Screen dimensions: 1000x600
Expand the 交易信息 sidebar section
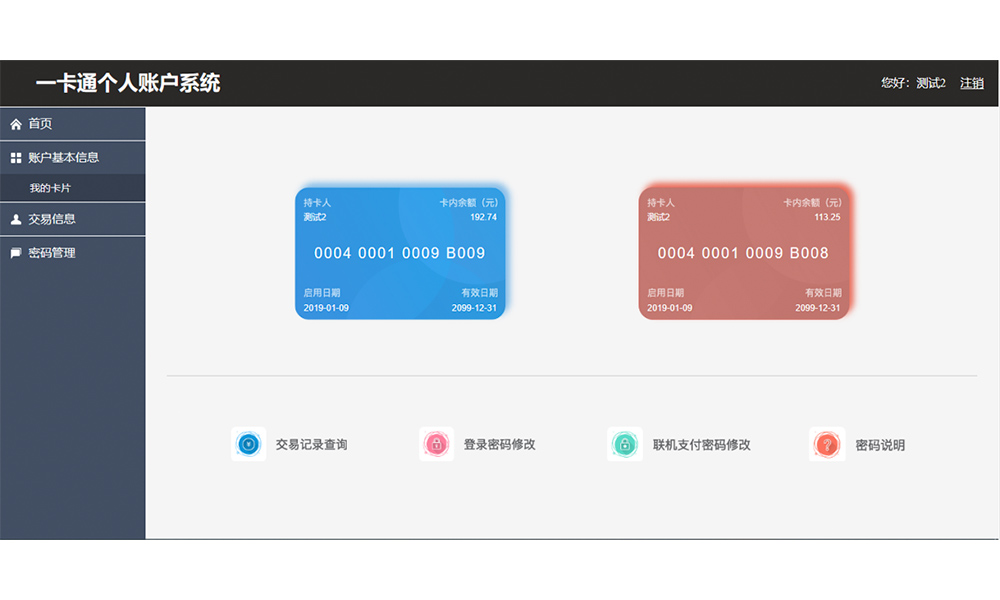(52, 219)
